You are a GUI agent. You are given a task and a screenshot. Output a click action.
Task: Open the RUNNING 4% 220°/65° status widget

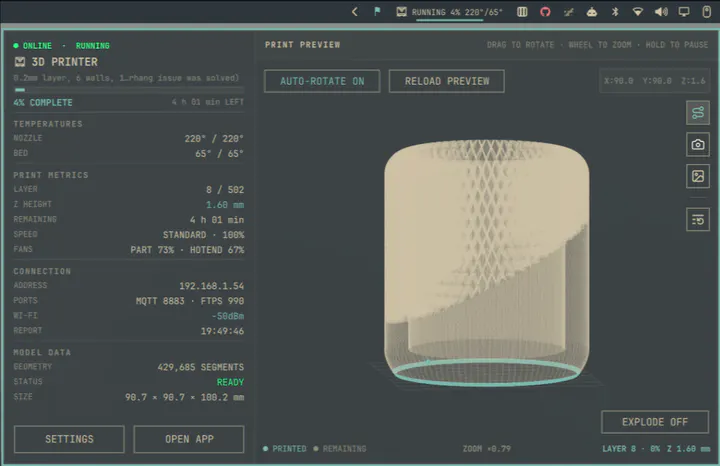pyautogui.click(x=450, y=12)
